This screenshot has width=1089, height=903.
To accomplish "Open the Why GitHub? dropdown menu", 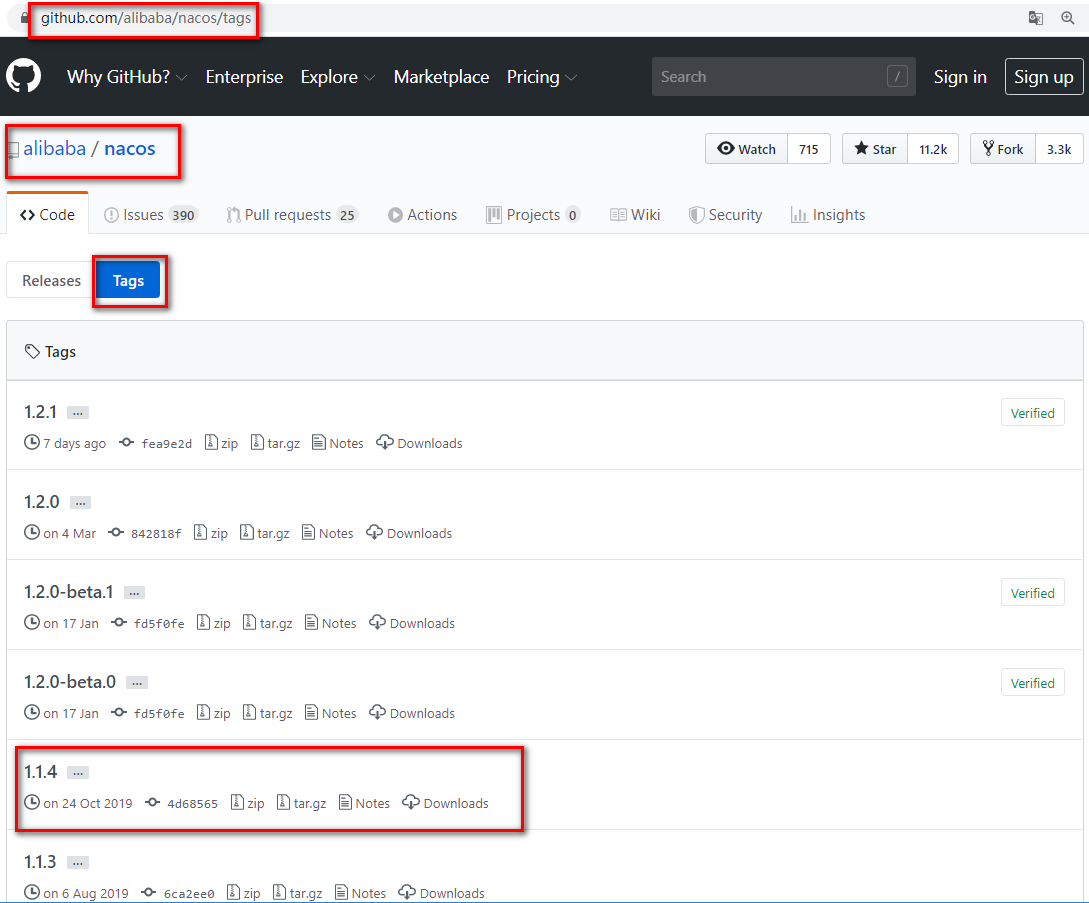I will (127, 76).
